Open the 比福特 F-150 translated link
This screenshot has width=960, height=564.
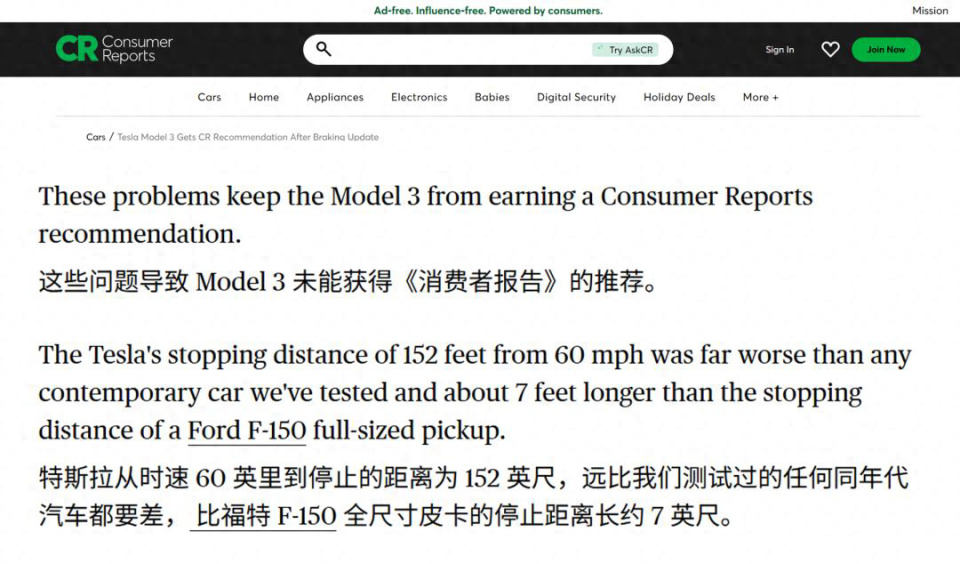264,516
